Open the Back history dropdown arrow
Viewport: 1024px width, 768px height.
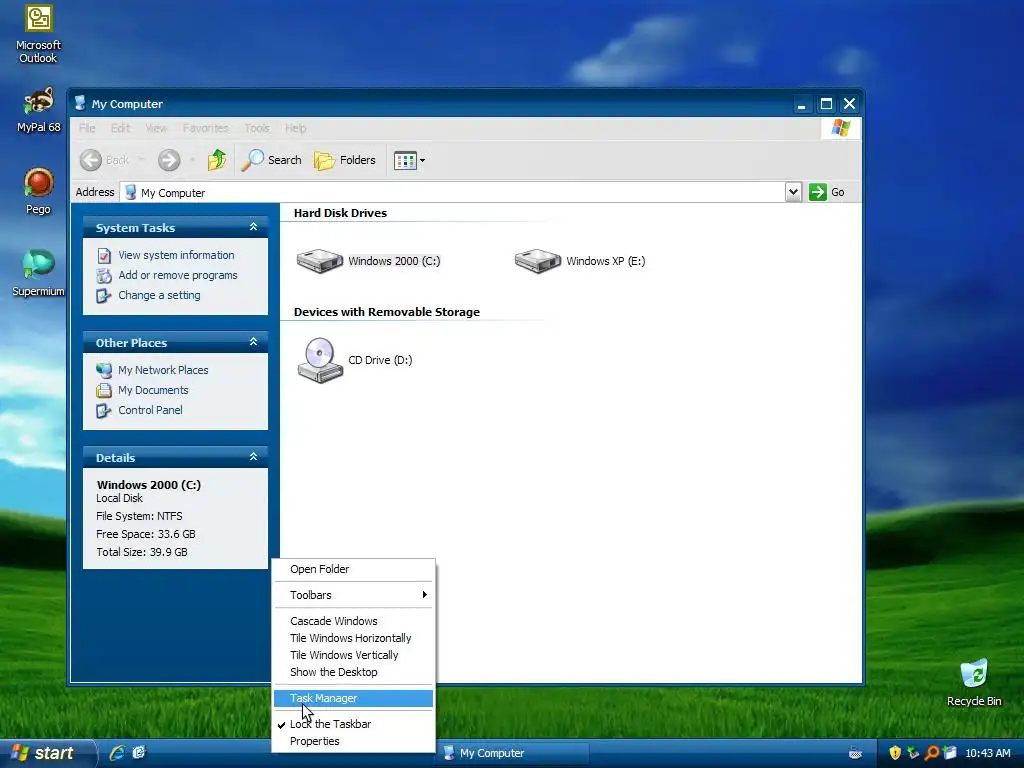pos(140,160)
